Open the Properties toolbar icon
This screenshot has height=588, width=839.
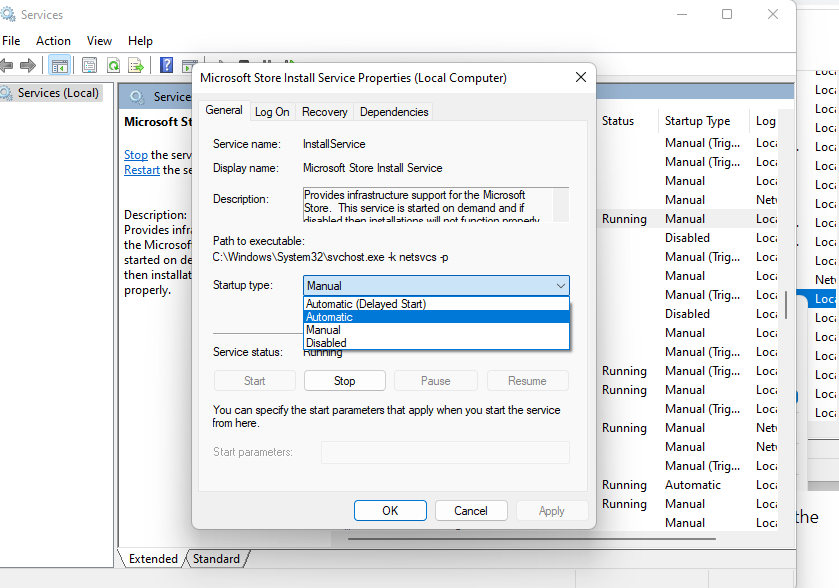point(89,66)
